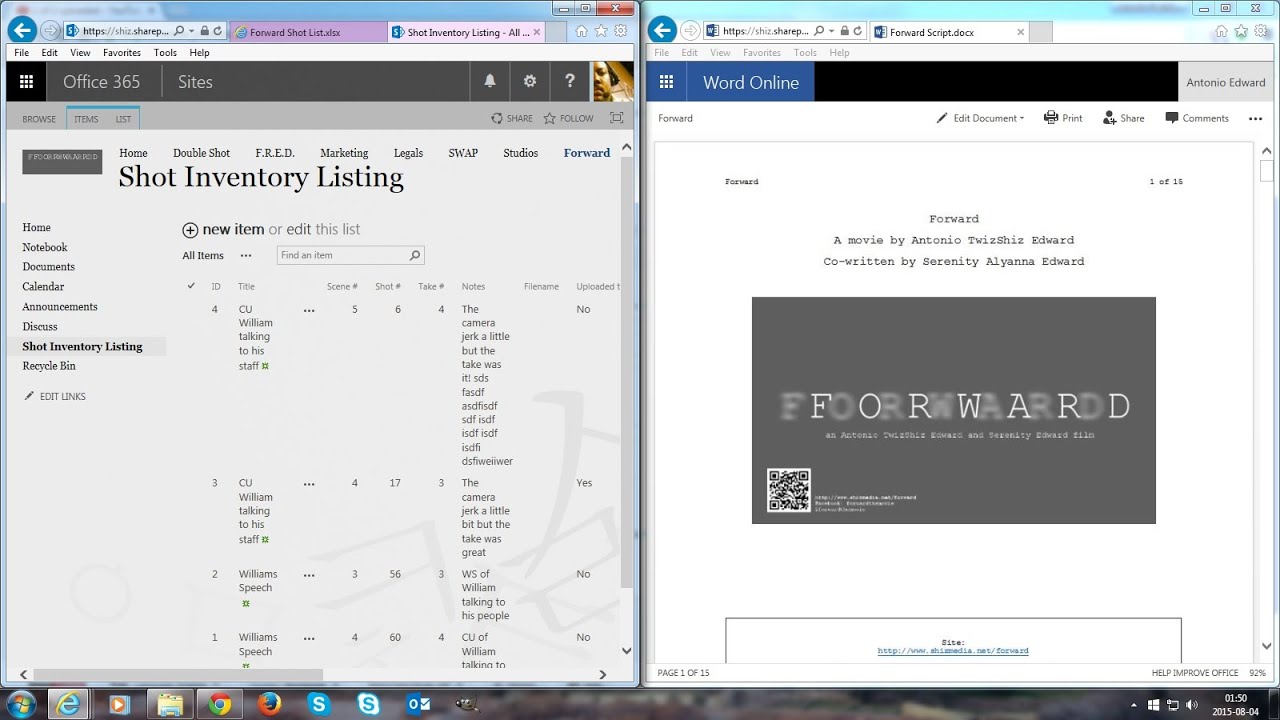
Task: Open Studios navigation link
Action: [520, 153]
